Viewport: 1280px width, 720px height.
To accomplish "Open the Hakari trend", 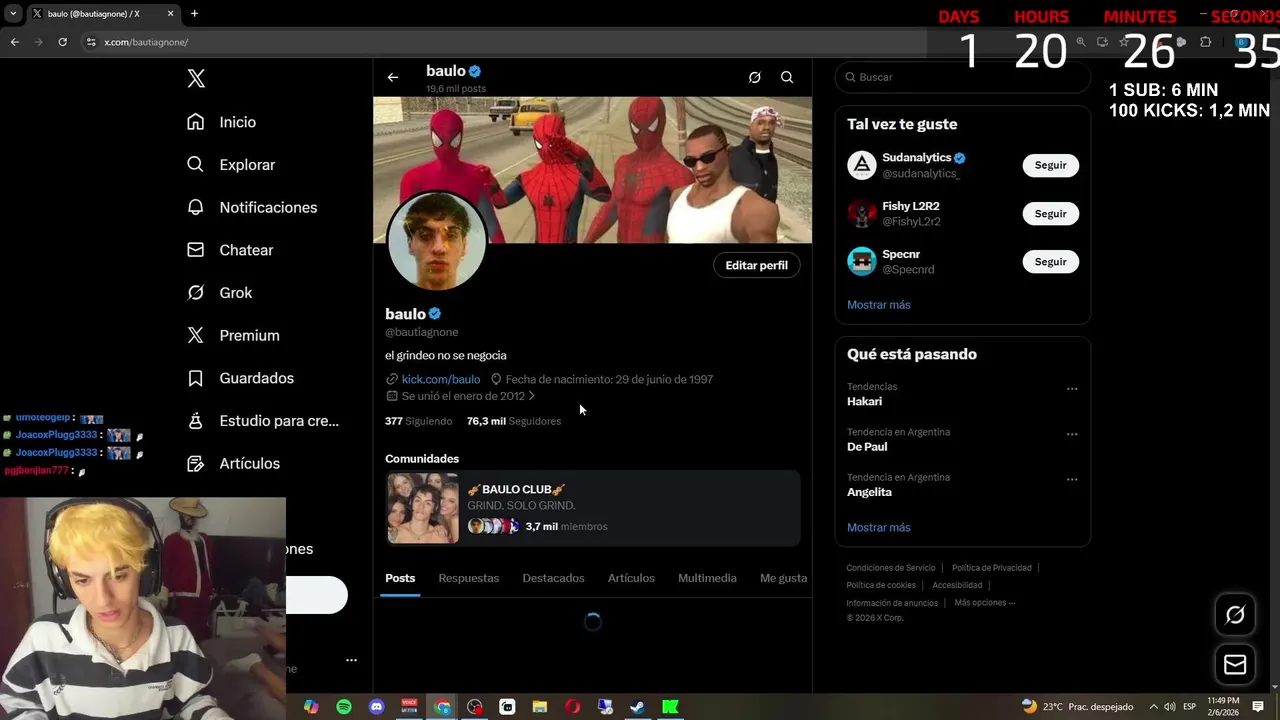I will point(864,401).
